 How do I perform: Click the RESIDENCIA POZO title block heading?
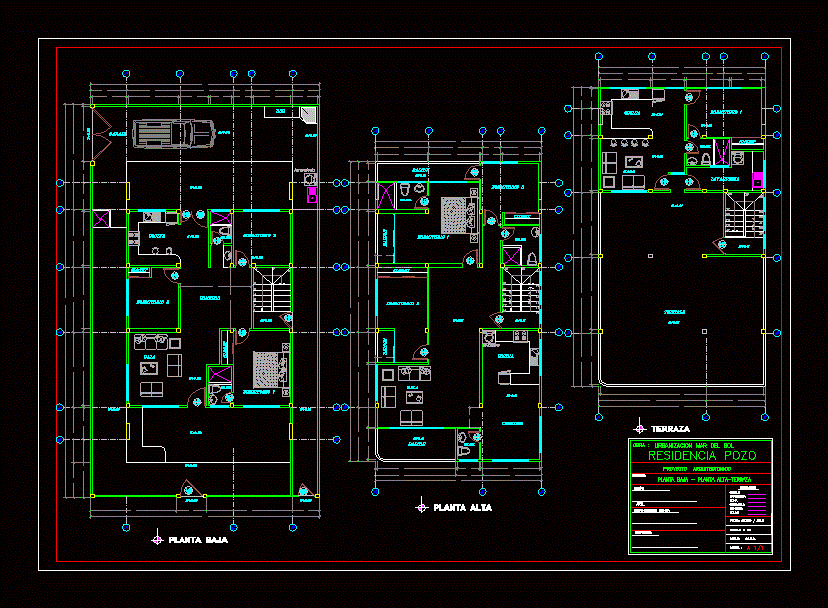click(702, 455)
